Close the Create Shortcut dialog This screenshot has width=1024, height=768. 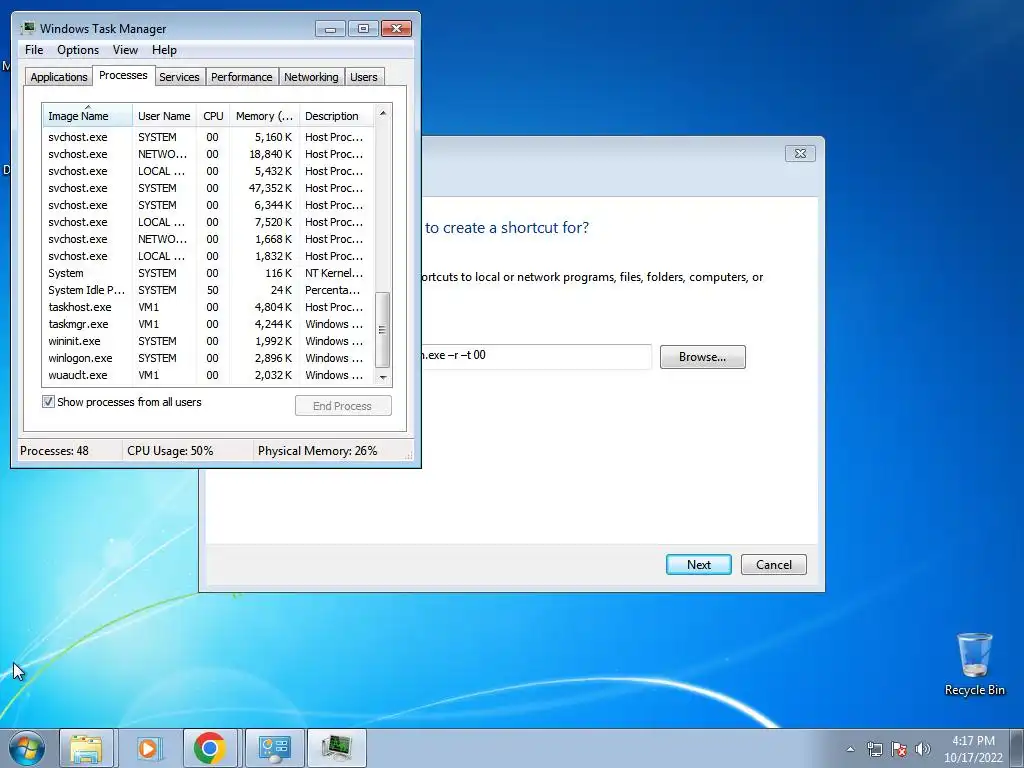[x=800, y=153]
